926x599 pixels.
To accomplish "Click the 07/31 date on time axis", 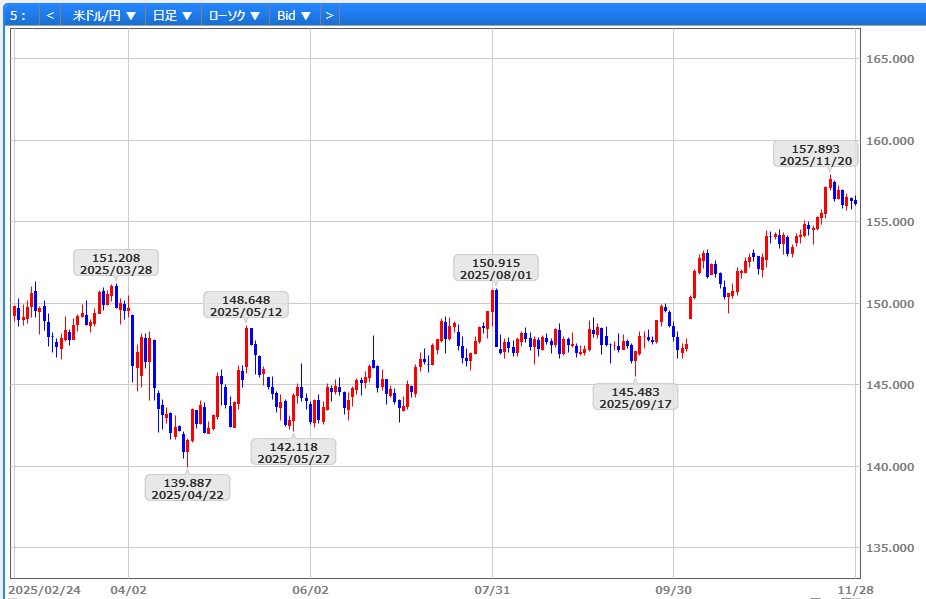I will tap(492, 590).
